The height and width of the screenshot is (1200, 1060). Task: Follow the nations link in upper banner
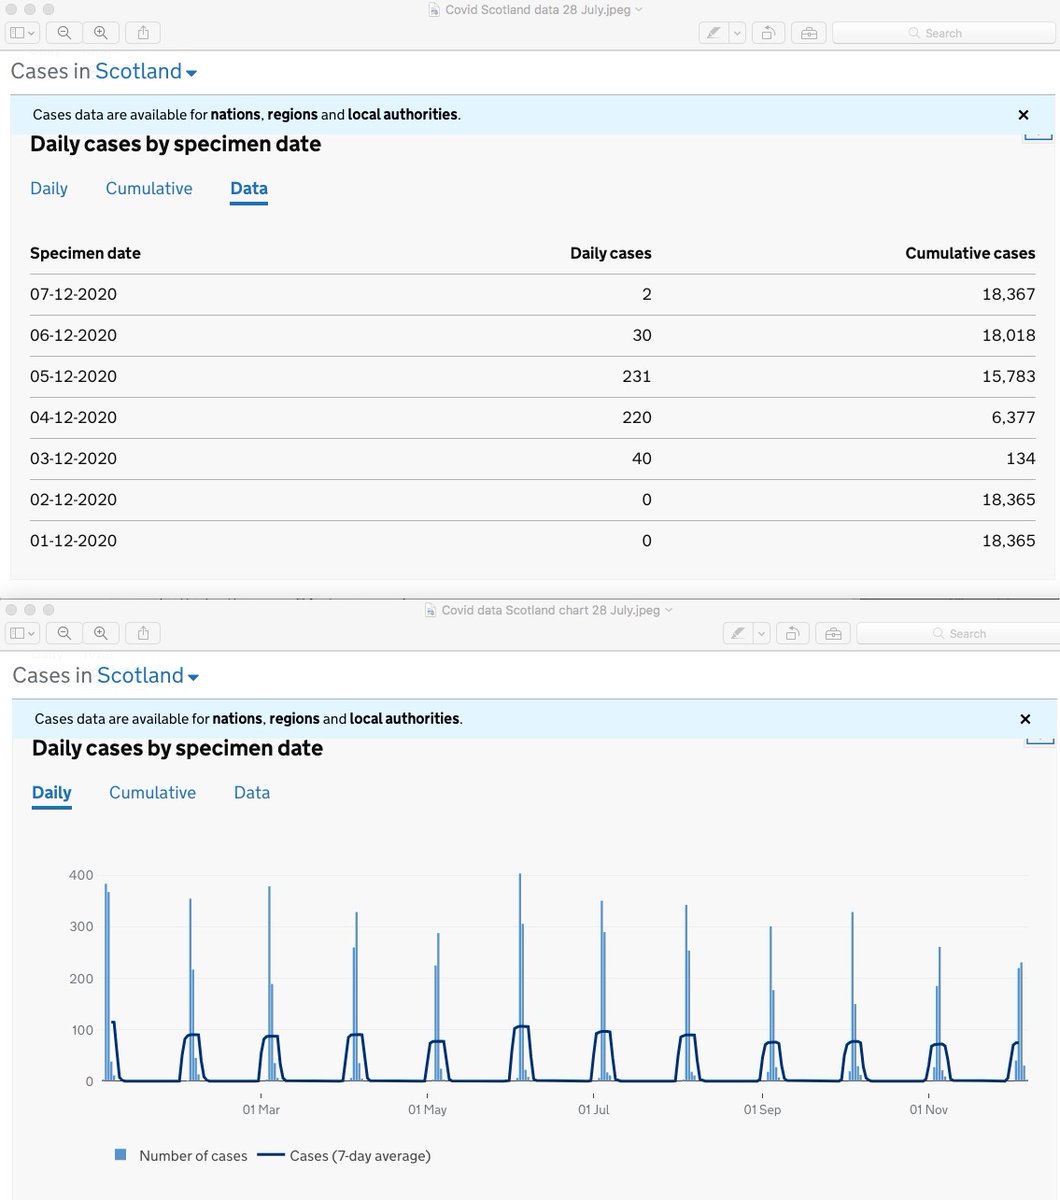click(x=235, y=114)
